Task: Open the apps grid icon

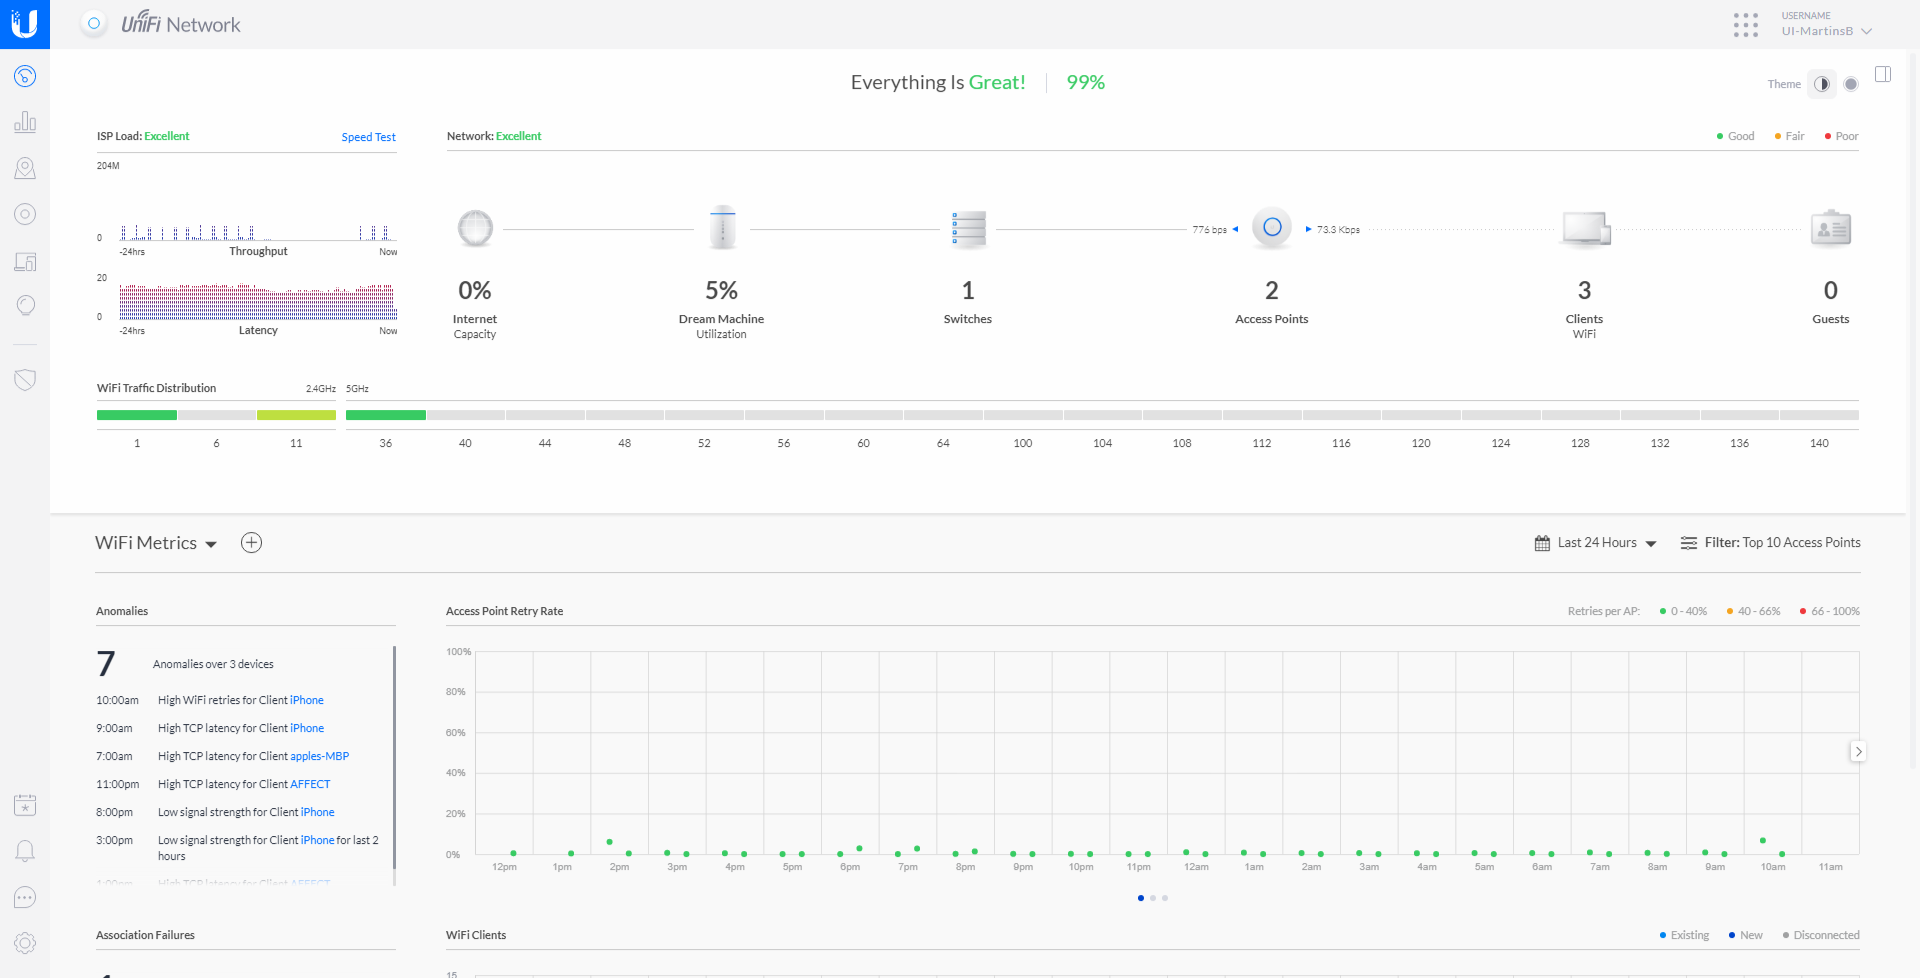Action: (1746, 25)
